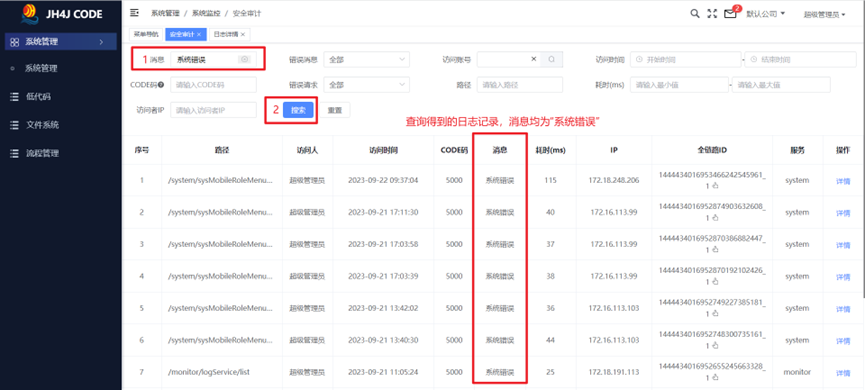Switch to the 菜单导航 tab

(146, 34)
